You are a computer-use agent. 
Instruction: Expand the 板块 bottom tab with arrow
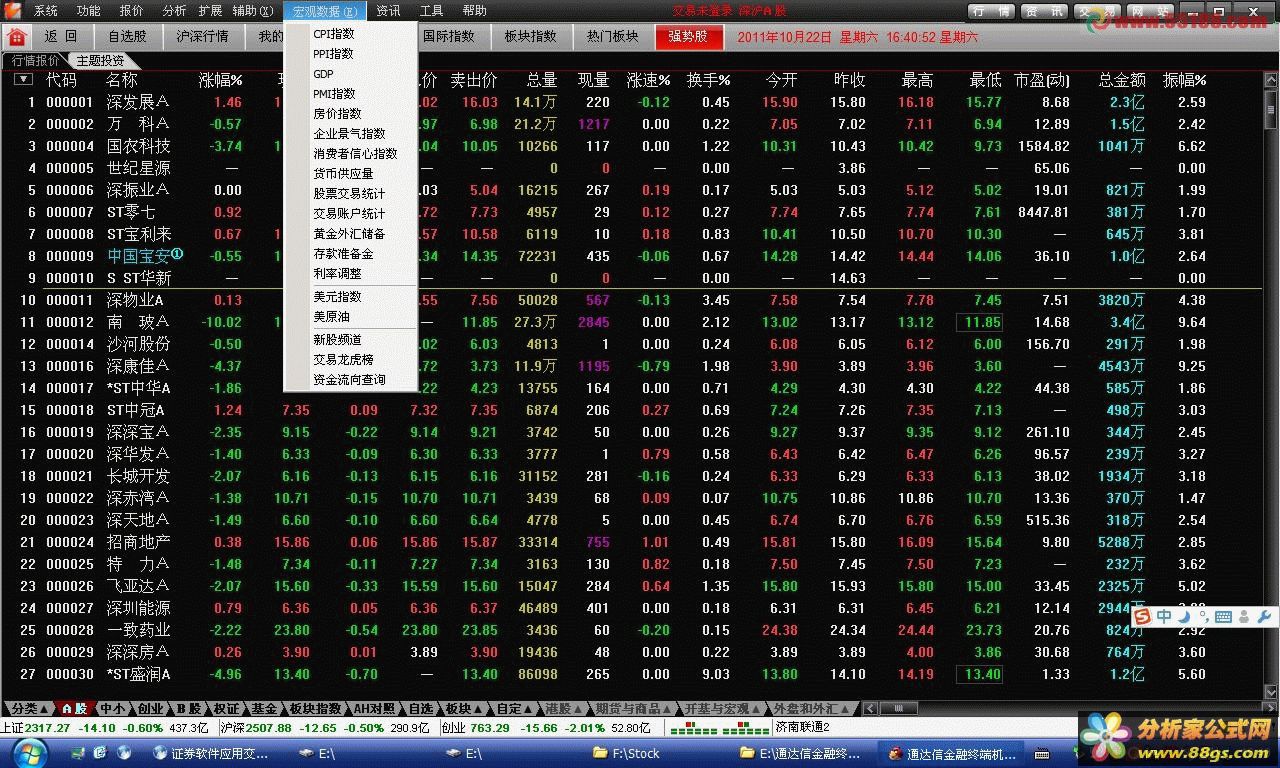(464, 708)
